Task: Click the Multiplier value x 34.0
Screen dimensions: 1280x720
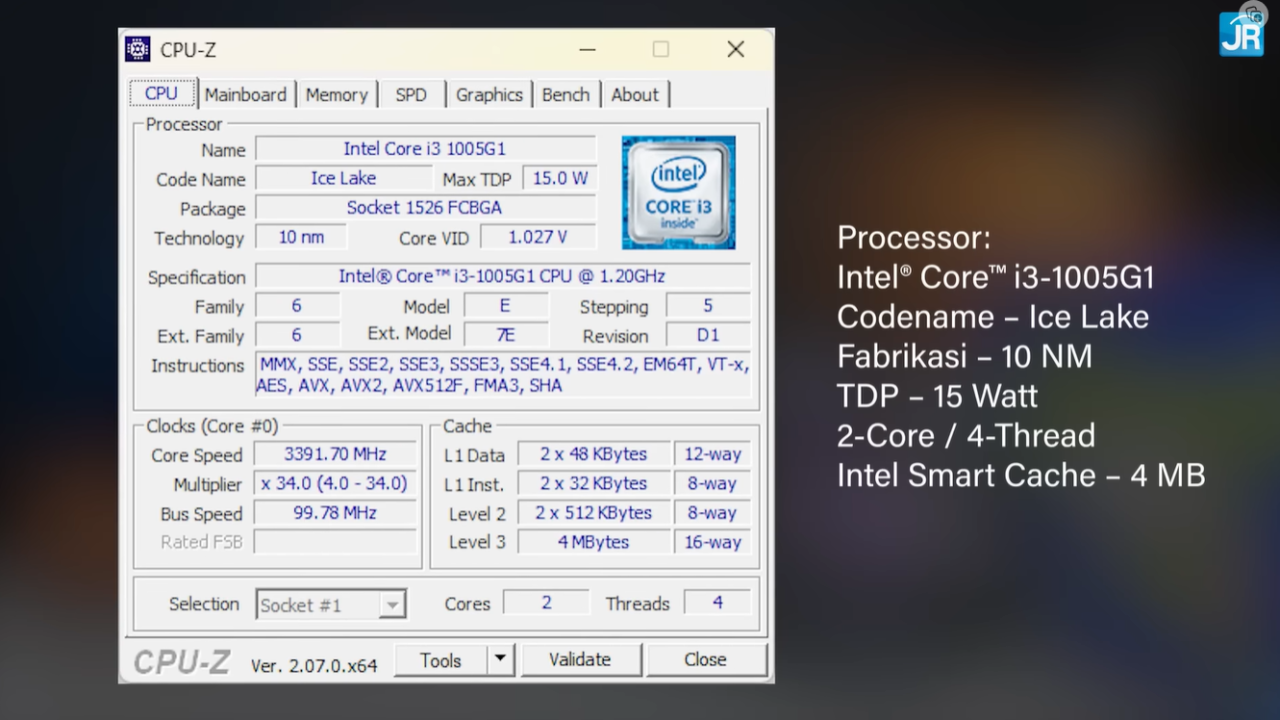Action: point(335,484)
